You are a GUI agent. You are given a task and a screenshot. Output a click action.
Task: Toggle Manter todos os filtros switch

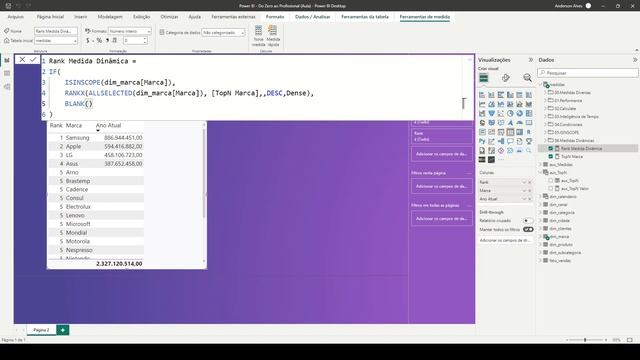pos(528,229)
